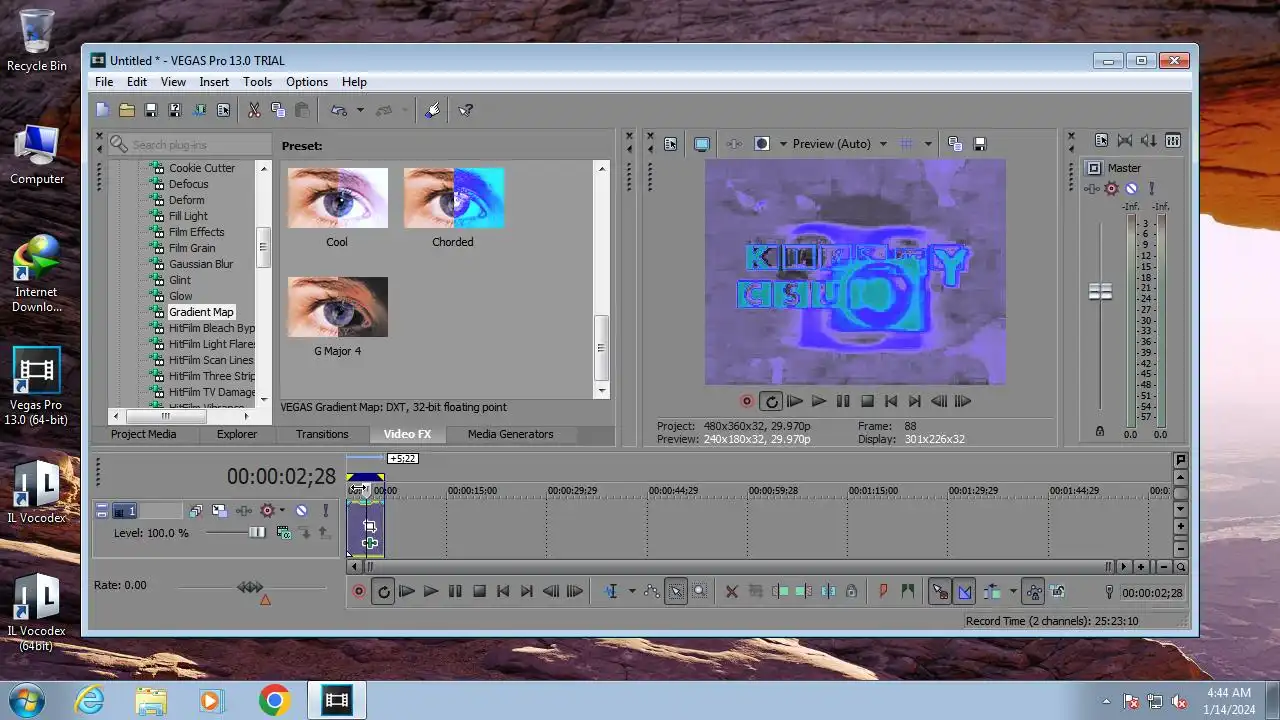Image resolution: width=1280 pixels, height=720 pixels.
Task: Click Insert Marker icon
Action: pos(883,592)
